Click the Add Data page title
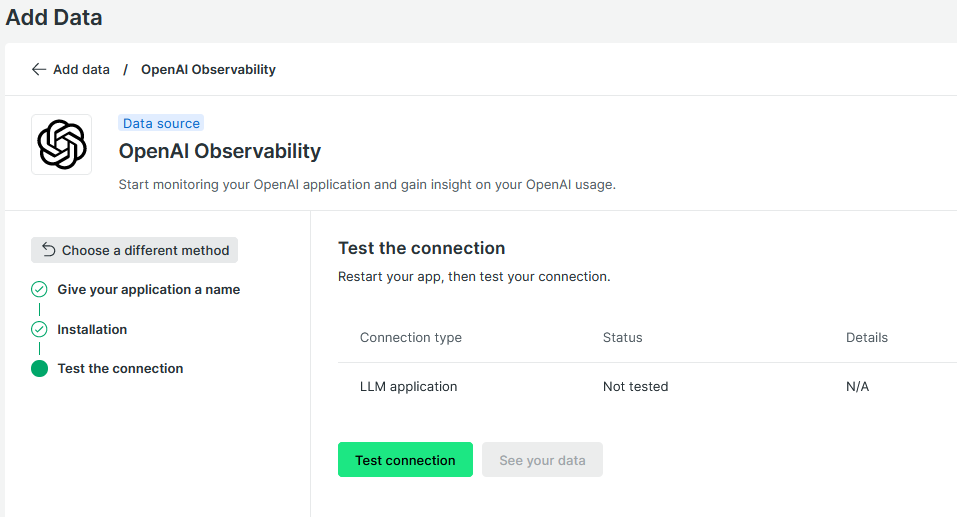Image resolution: width=957 pixels, height=517 pixels. pos(54,17)
